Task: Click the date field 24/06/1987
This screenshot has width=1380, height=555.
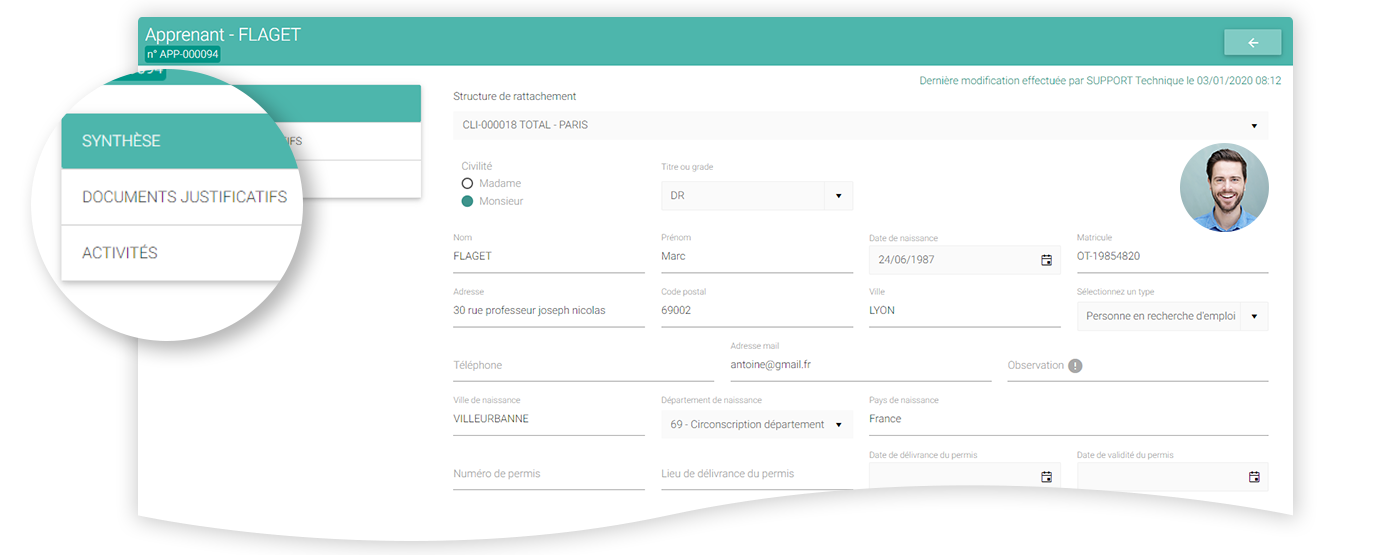Action: coord(964,260)
